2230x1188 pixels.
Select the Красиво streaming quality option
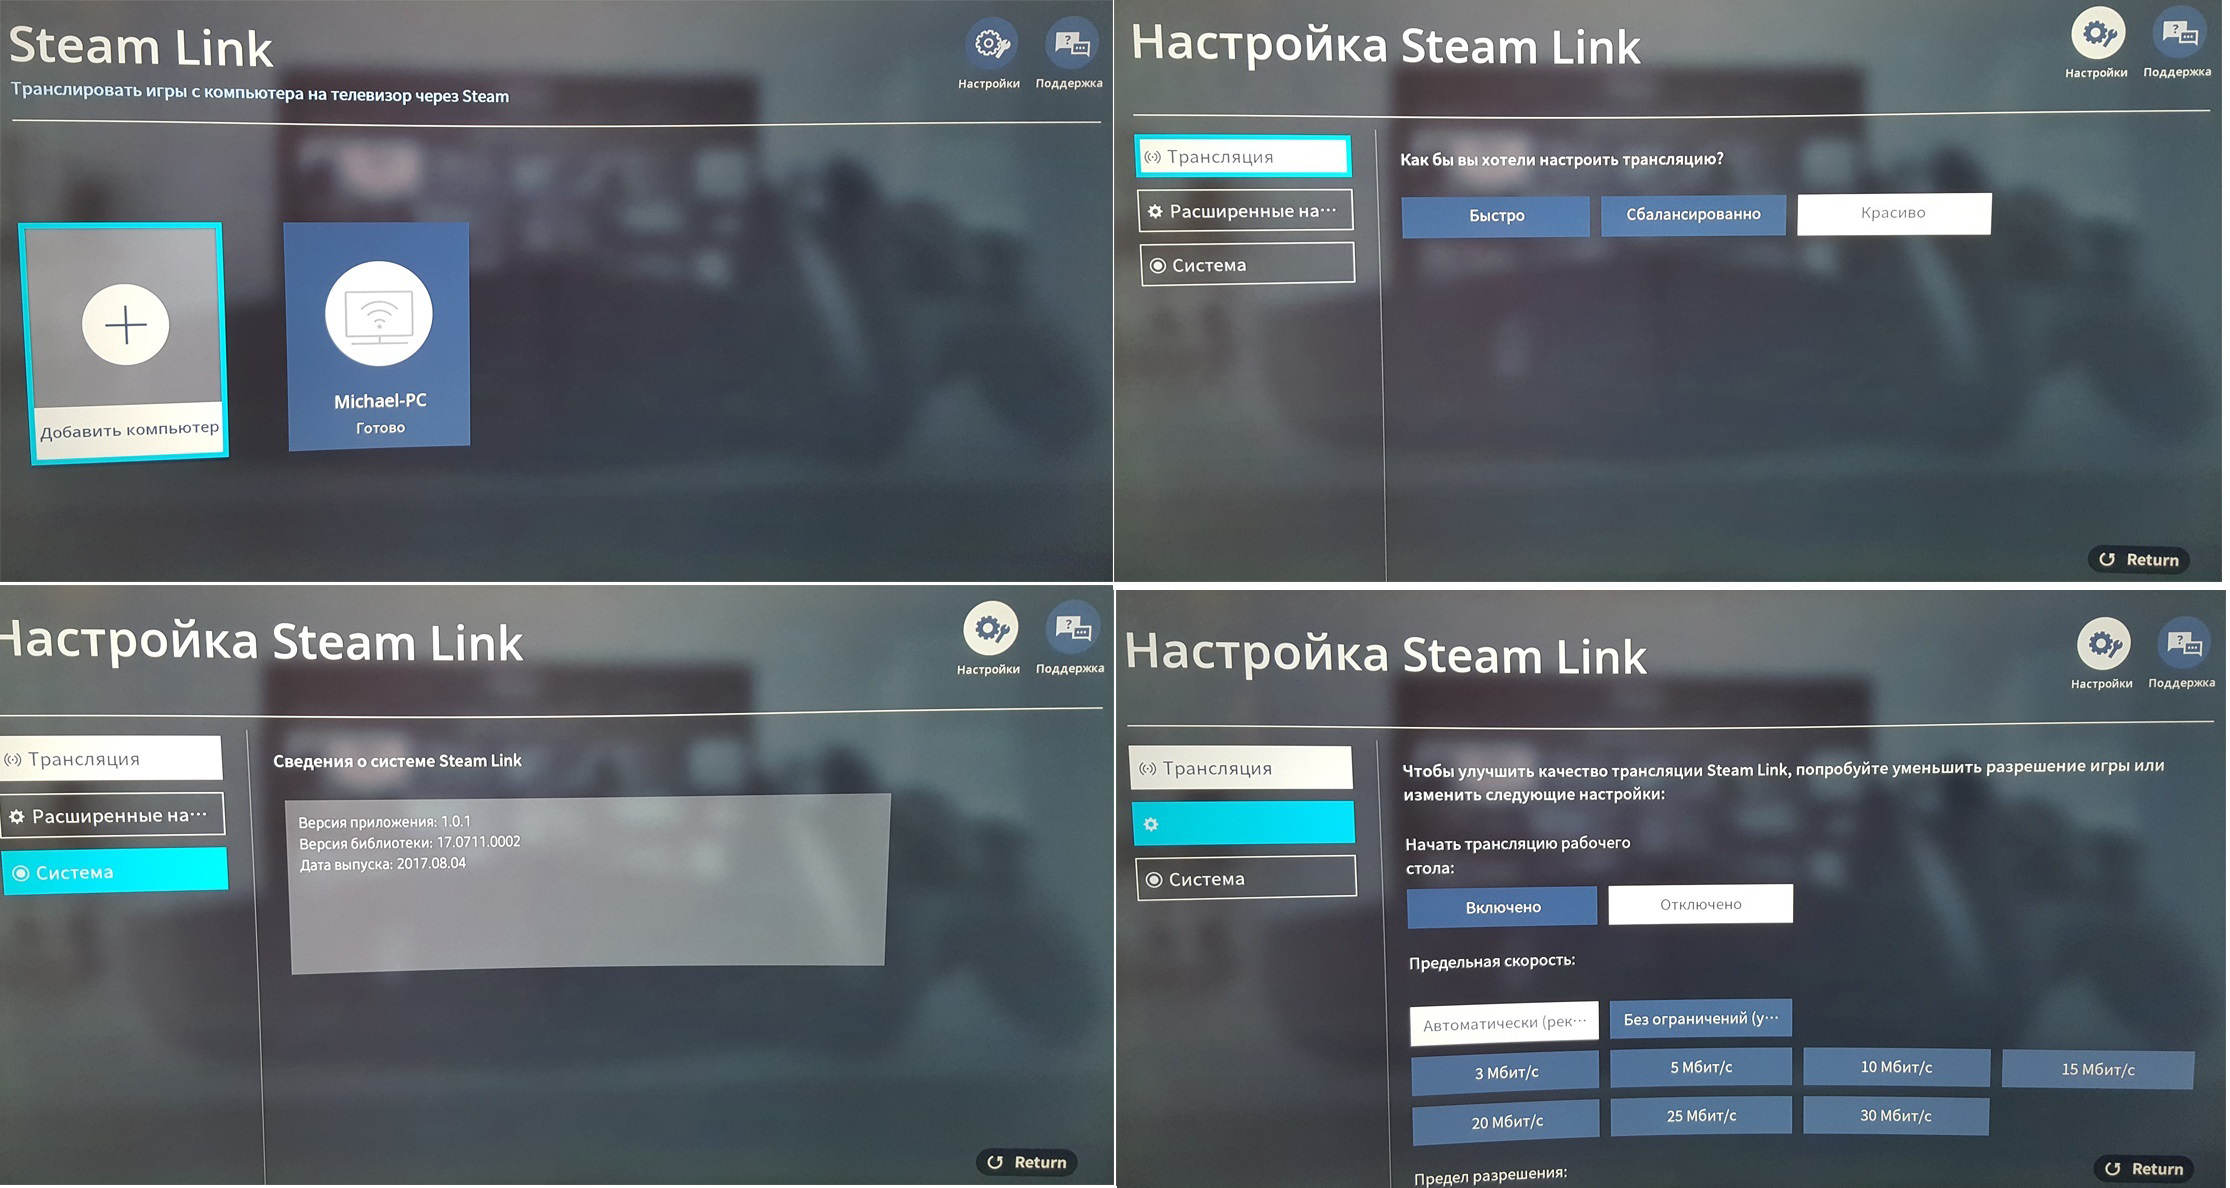click(x=1893, y=213)
